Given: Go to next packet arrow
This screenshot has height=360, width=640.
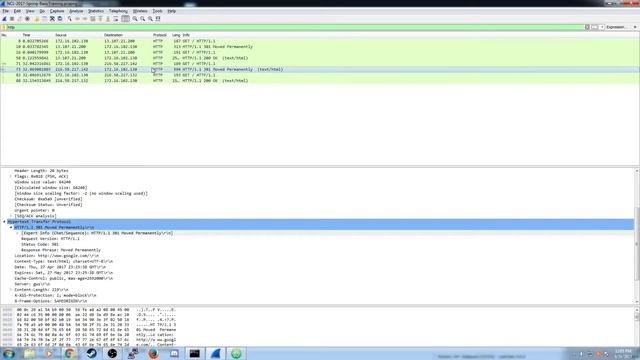Looking at the screenshot, I should (85, 19).
